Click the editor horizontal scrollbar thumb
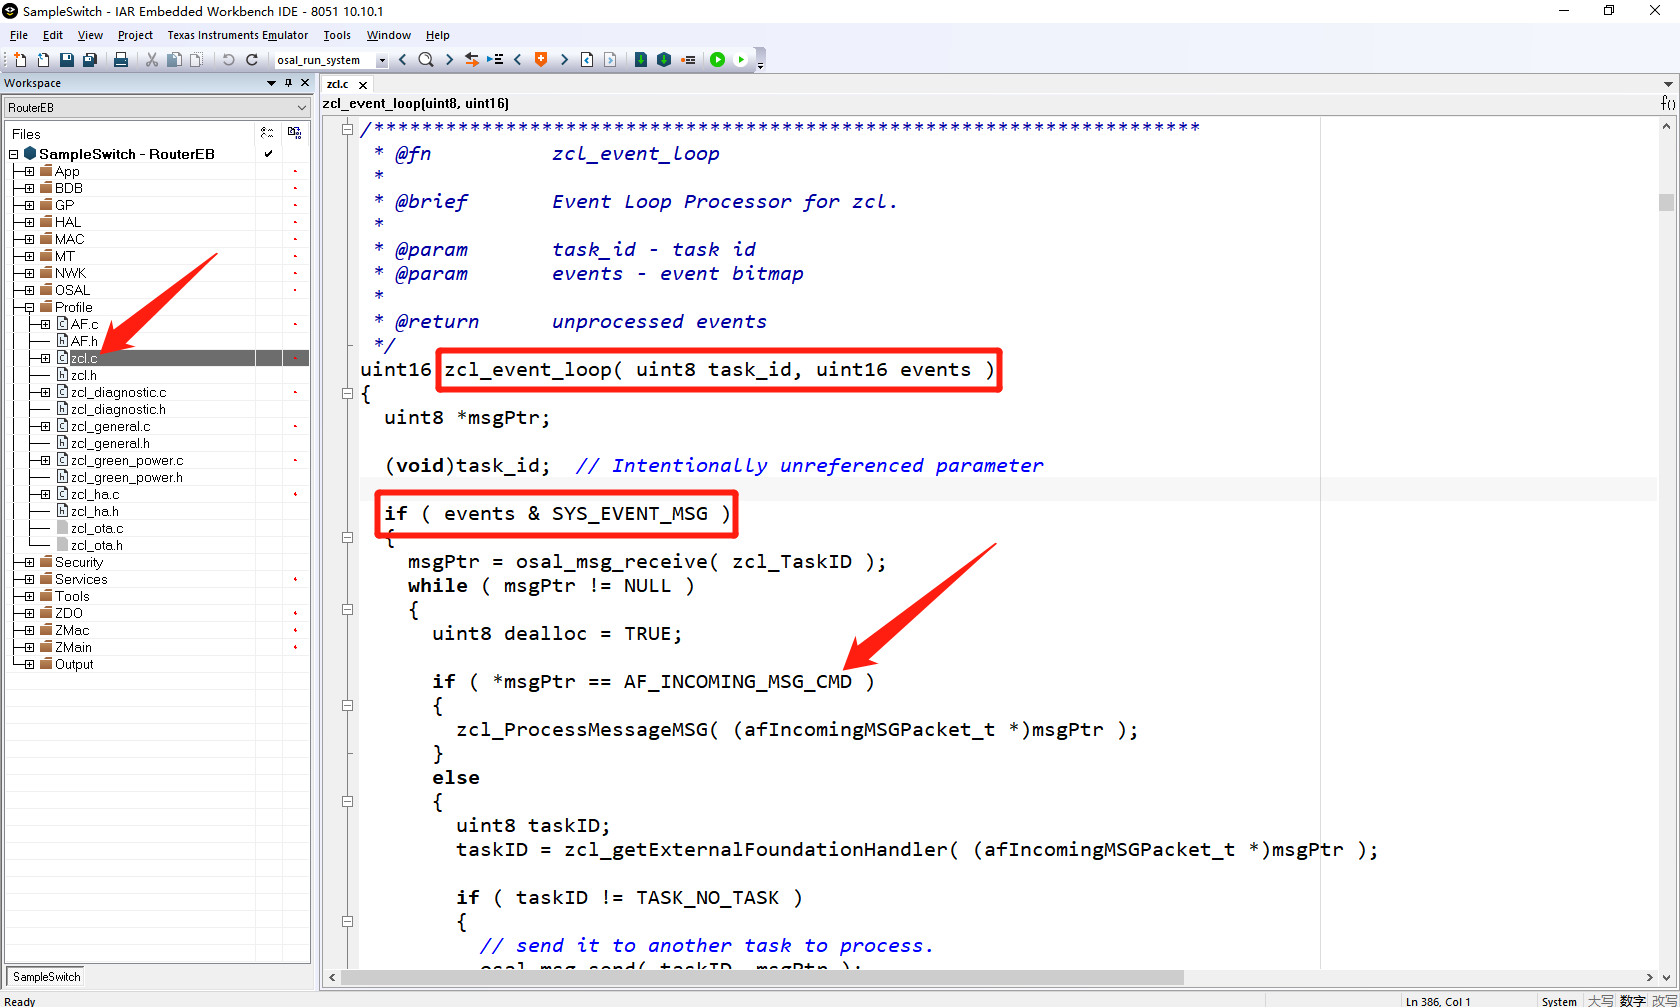Image resolution: width=1680 pixels, height=1007 pixels. (760, 977)
